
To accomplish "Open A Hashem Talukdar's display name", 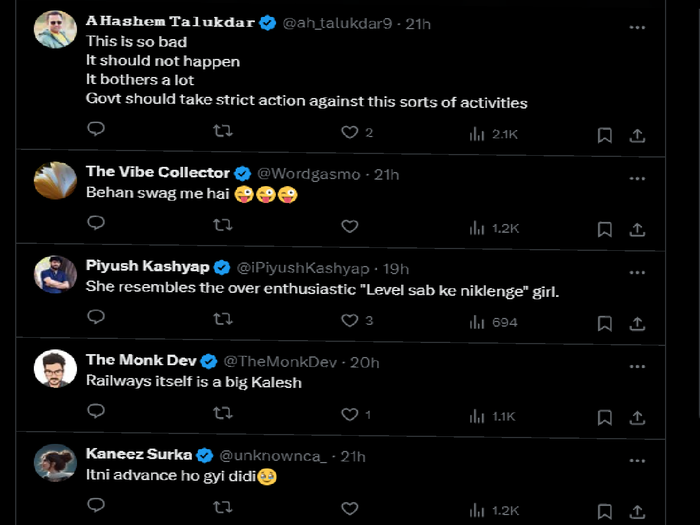I will tap(170, 21).
